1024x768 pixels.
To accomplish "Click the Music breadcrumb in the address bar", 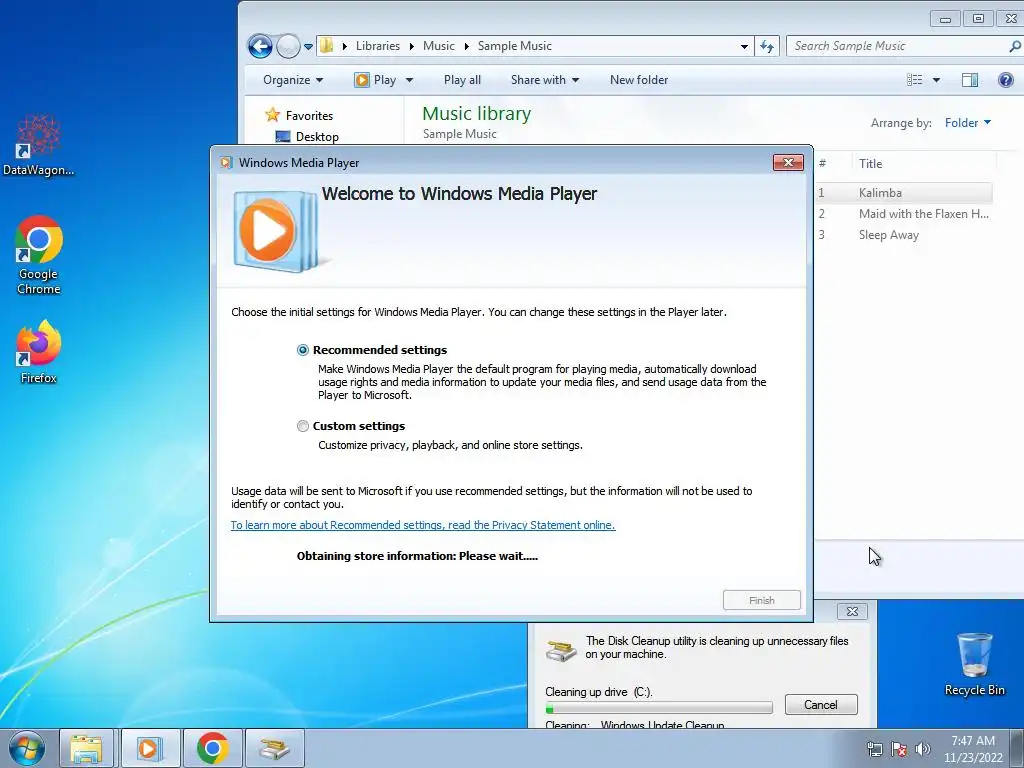I will pos(438,46).
